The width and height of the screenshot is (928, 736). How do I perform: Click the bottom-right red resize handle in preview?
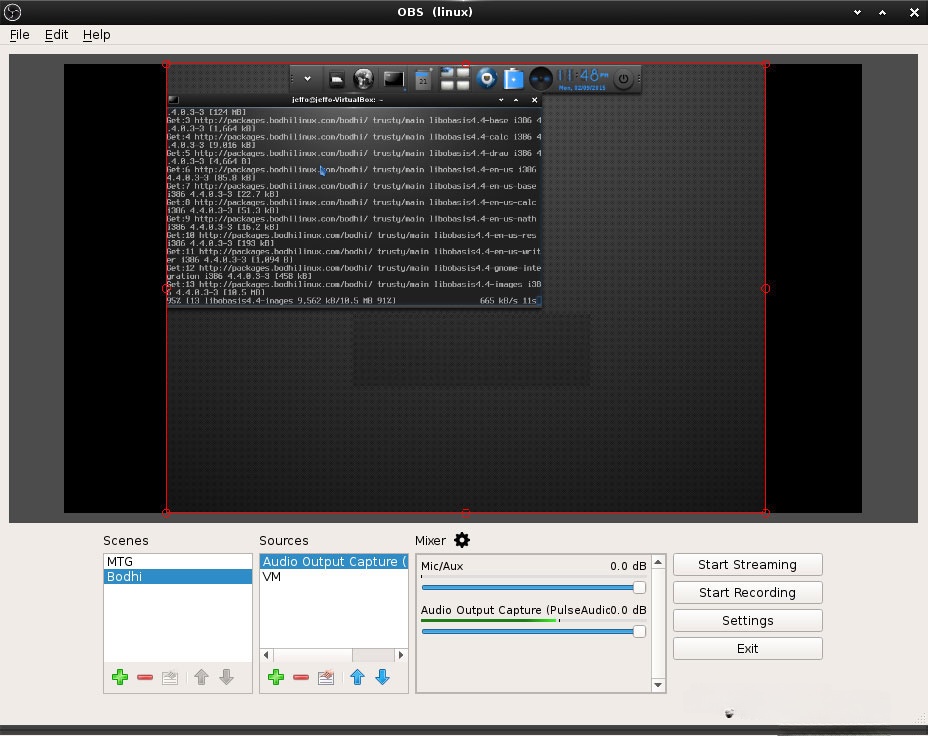point(766,513)
